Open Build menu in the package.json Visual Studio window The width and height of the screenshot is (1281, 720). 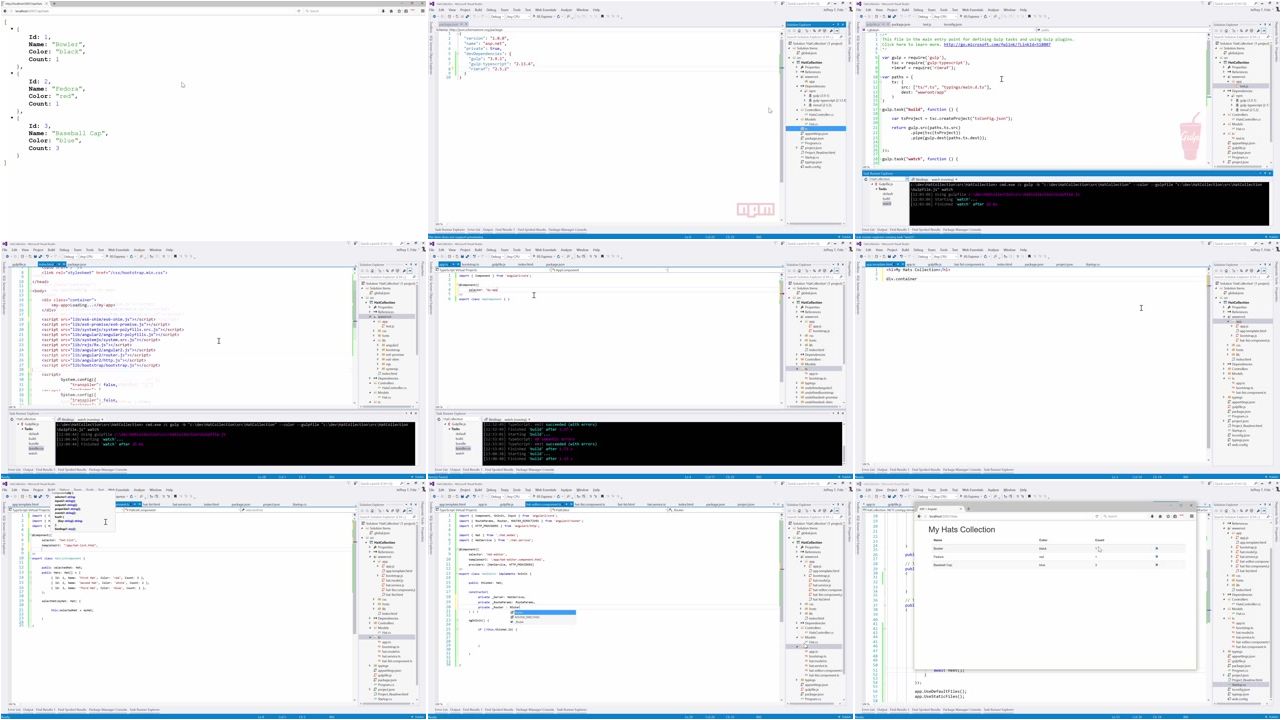(x=478, y=10)
